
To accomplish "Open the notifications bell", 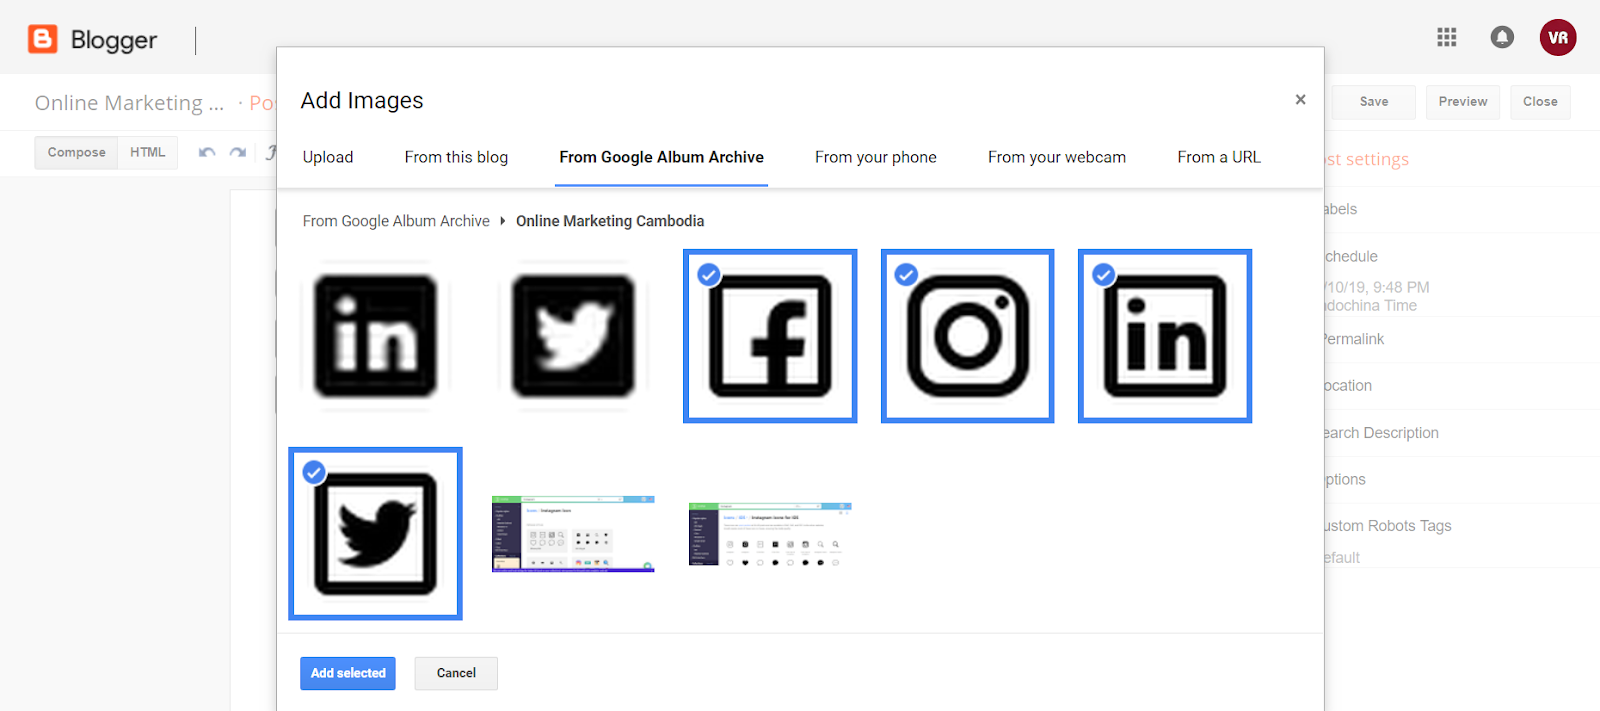I will click(1501, 37).
